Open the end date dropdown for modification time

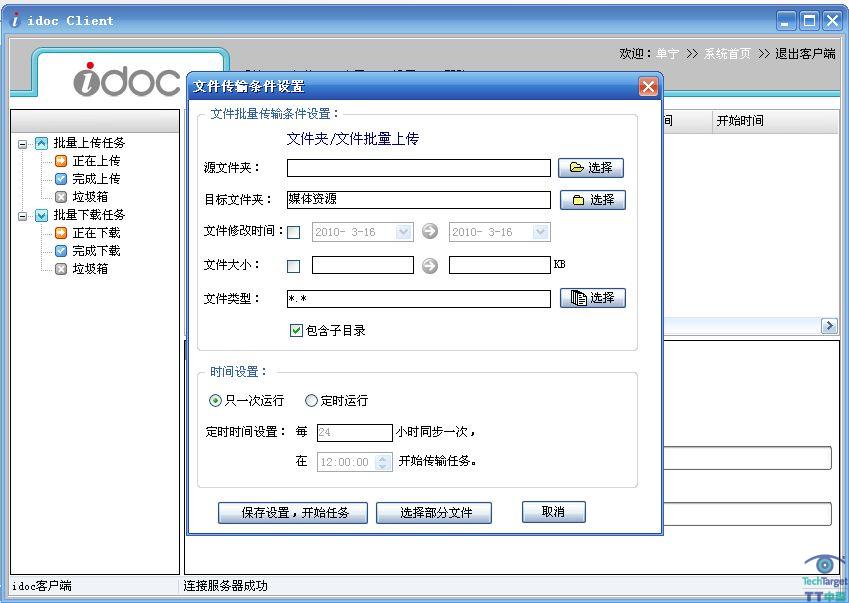[540, 232]
